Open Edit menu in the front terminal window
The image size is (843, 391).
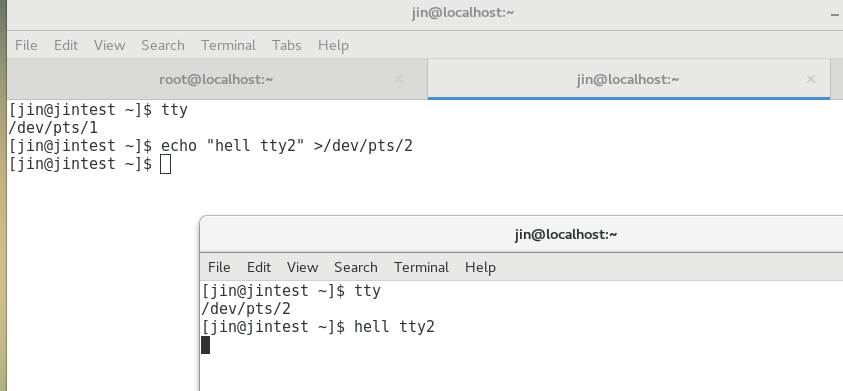pyautogui.click(x=259, y=267)
